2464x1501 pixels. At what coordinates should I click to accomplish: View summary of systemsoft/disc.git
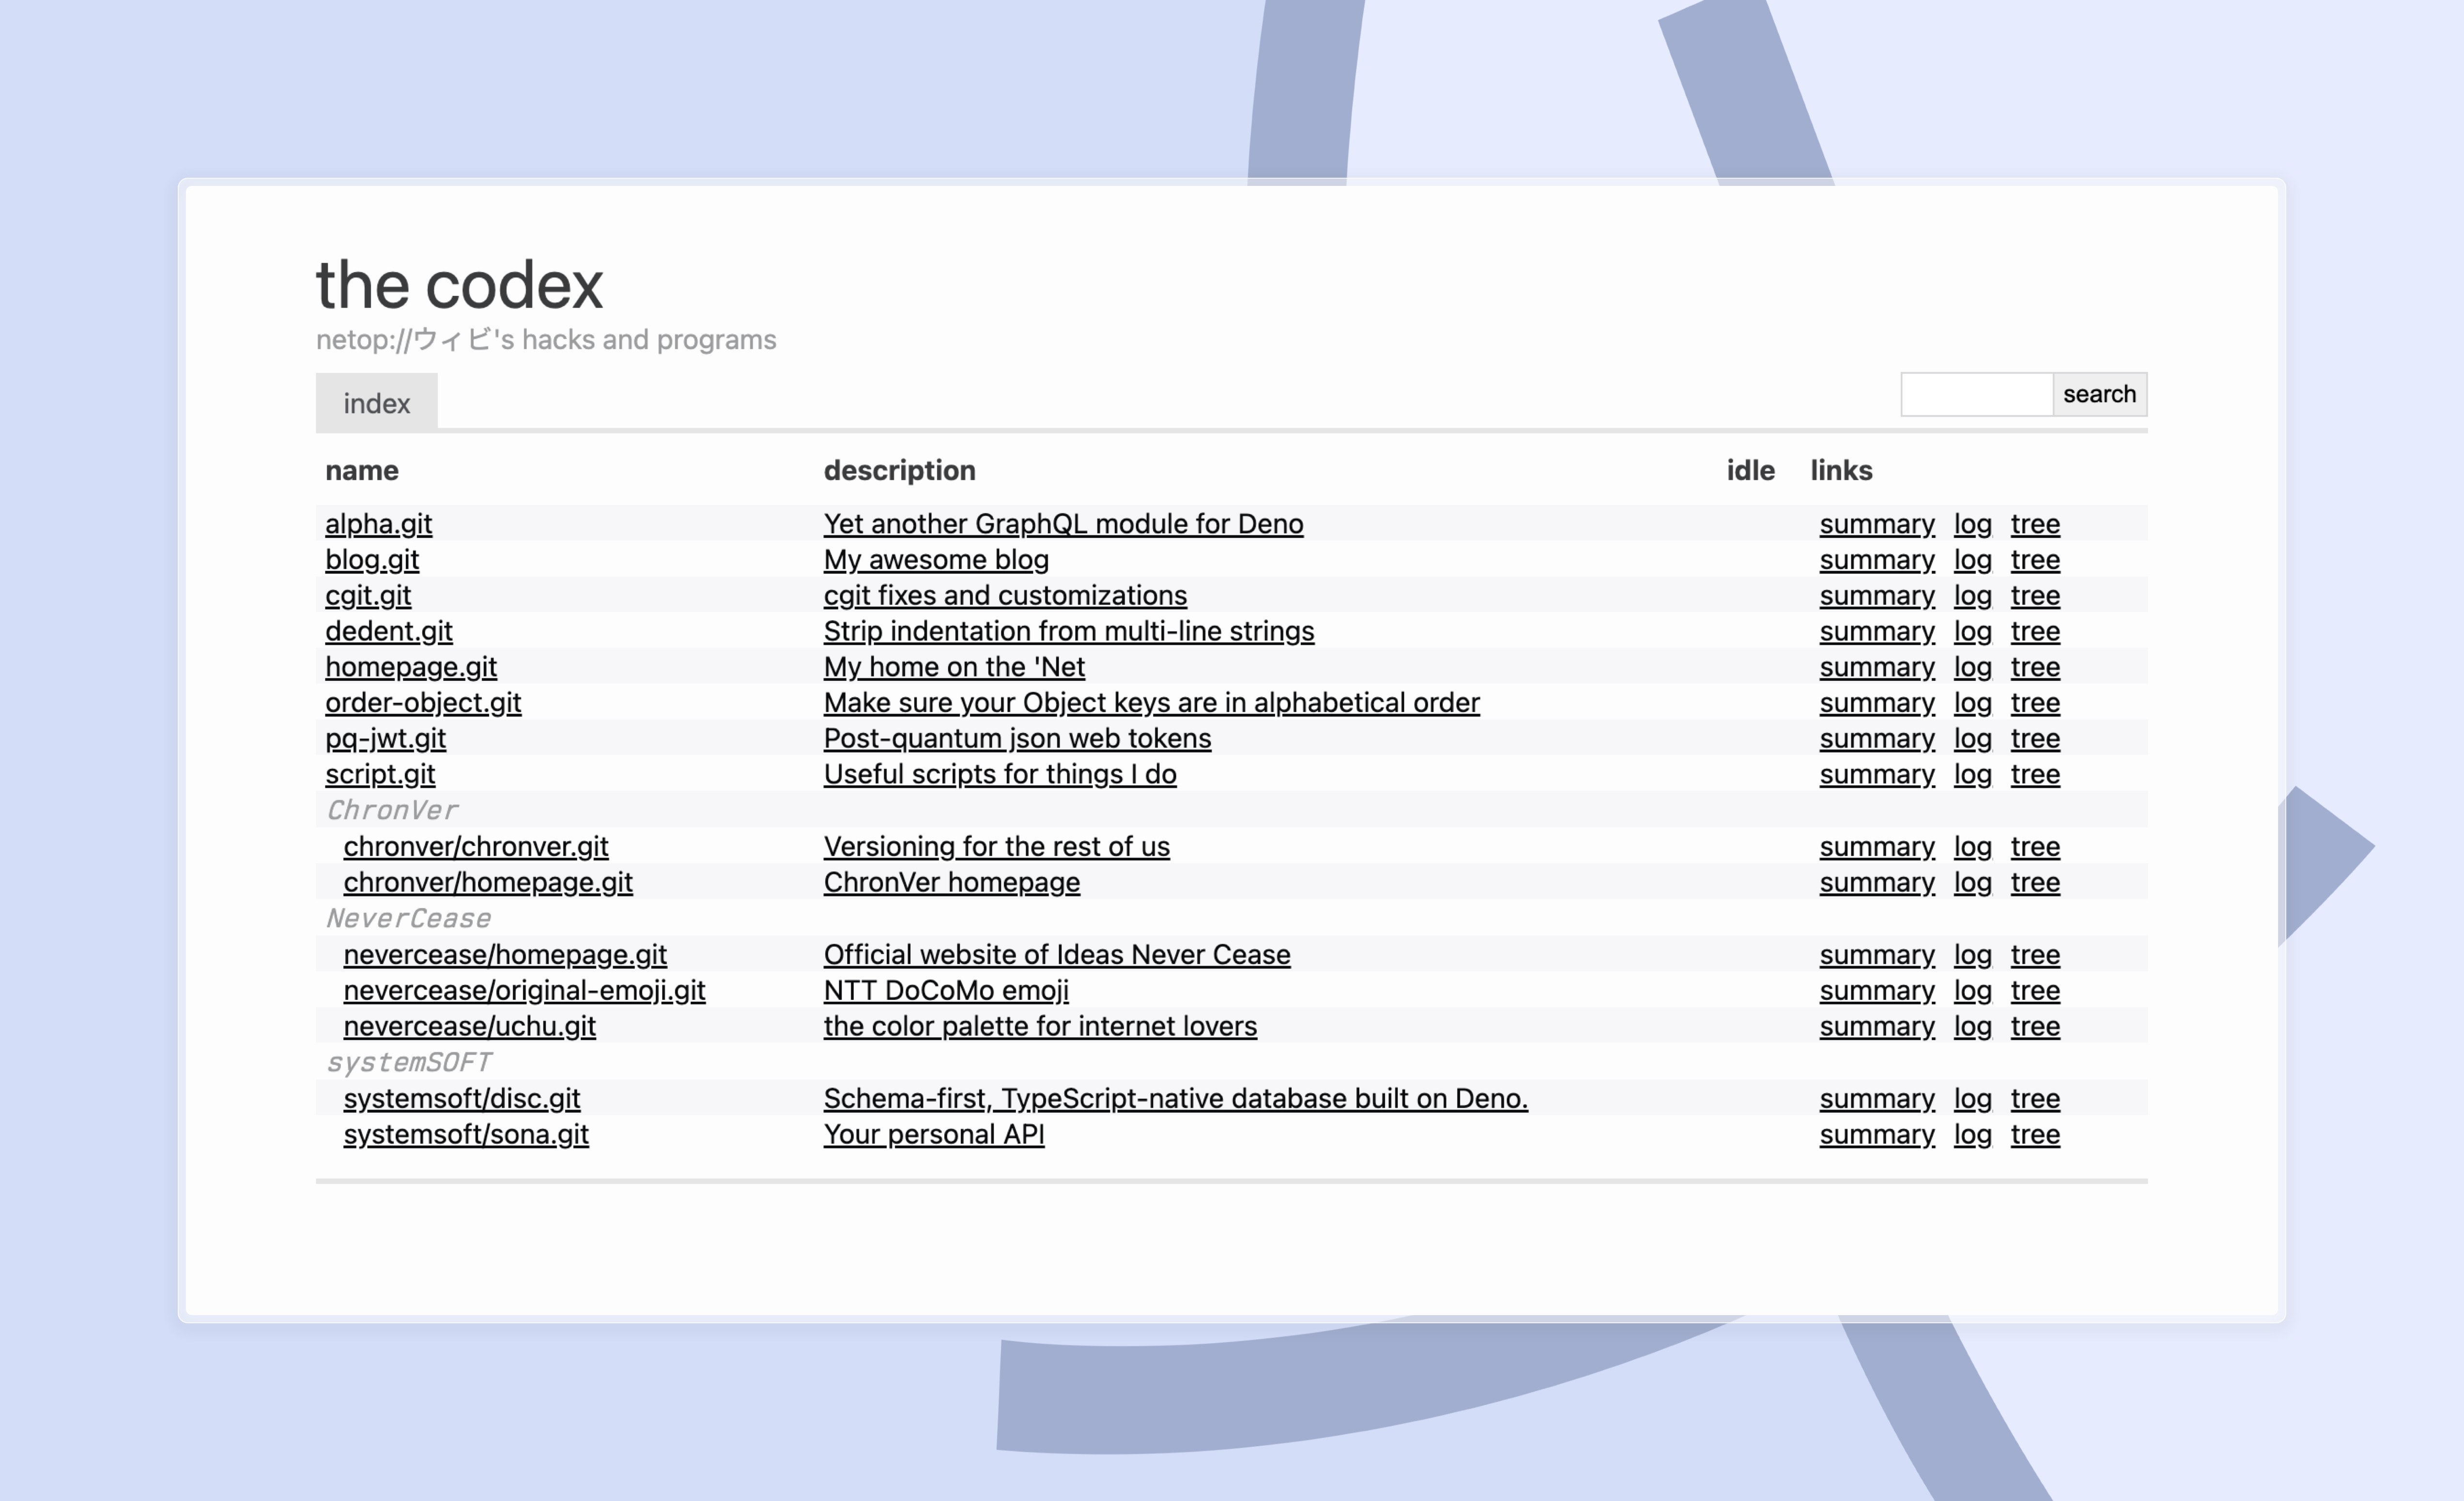(1876, 1098)
